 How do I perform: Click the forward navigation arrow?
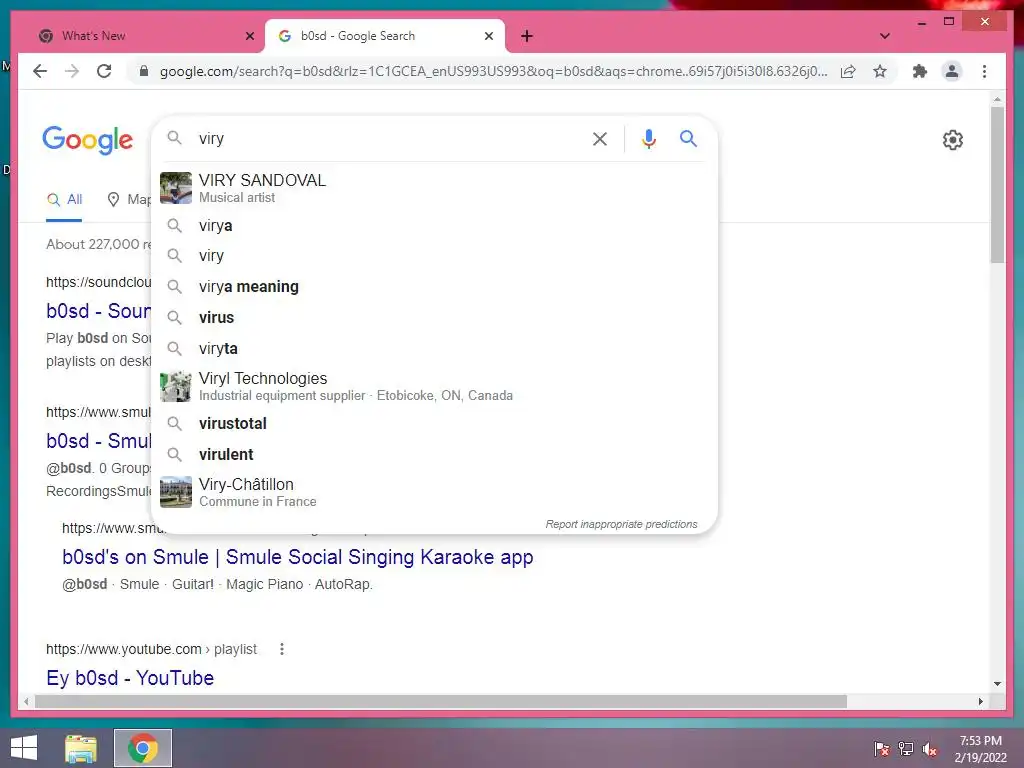coord(72,71)
